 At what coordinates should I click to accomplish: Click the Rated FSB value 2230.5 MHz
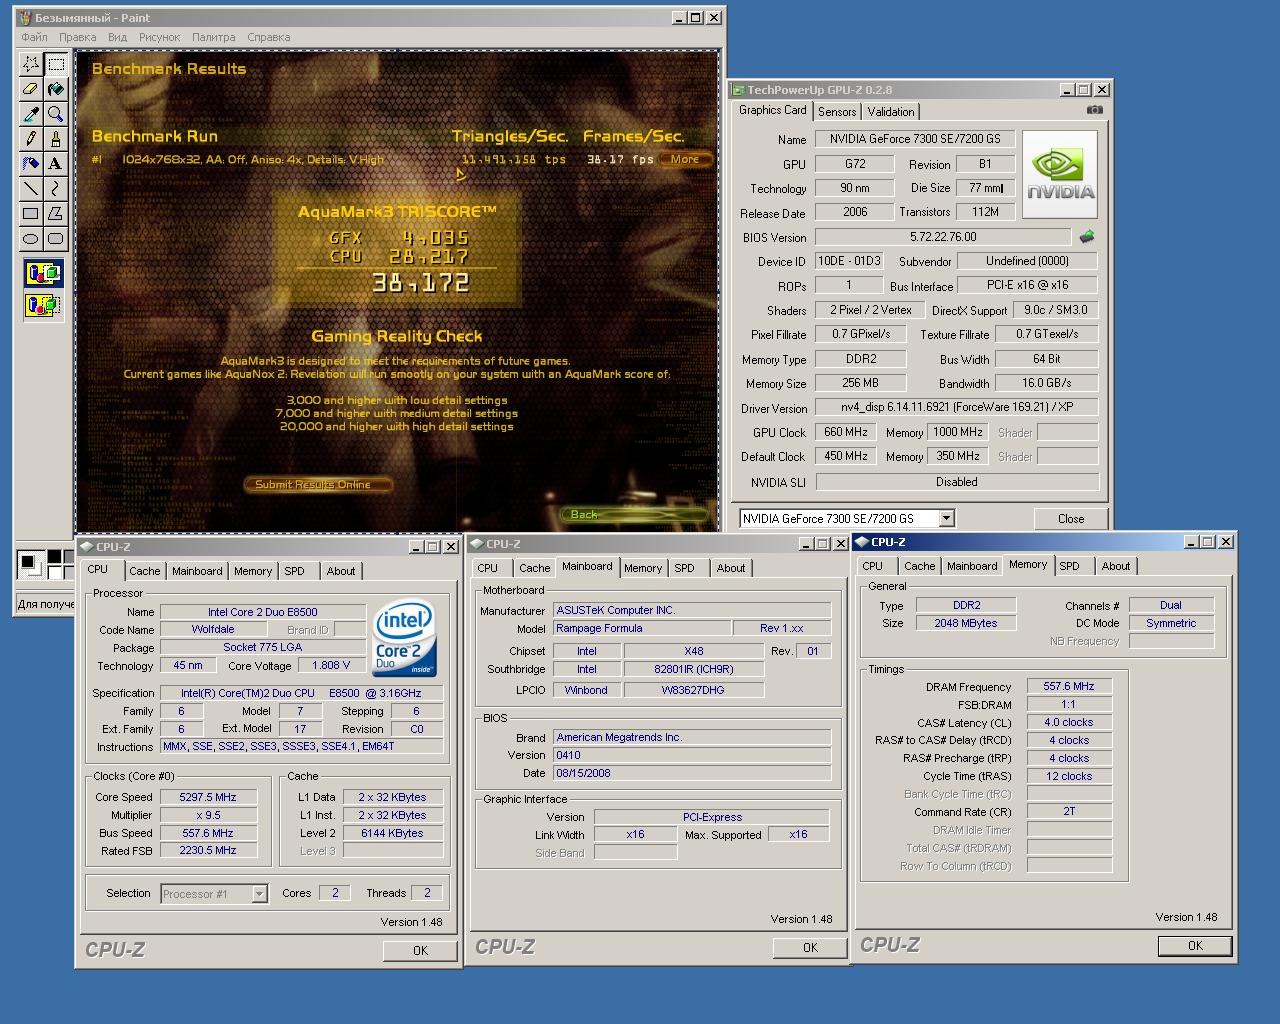tap(208, 851)
